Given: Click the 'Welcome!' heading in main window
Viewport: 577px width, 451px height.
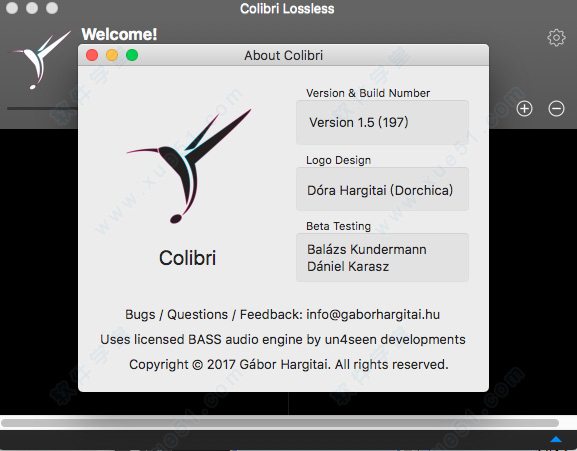Looking at the screenshot, I should click(x=119, y=34).
